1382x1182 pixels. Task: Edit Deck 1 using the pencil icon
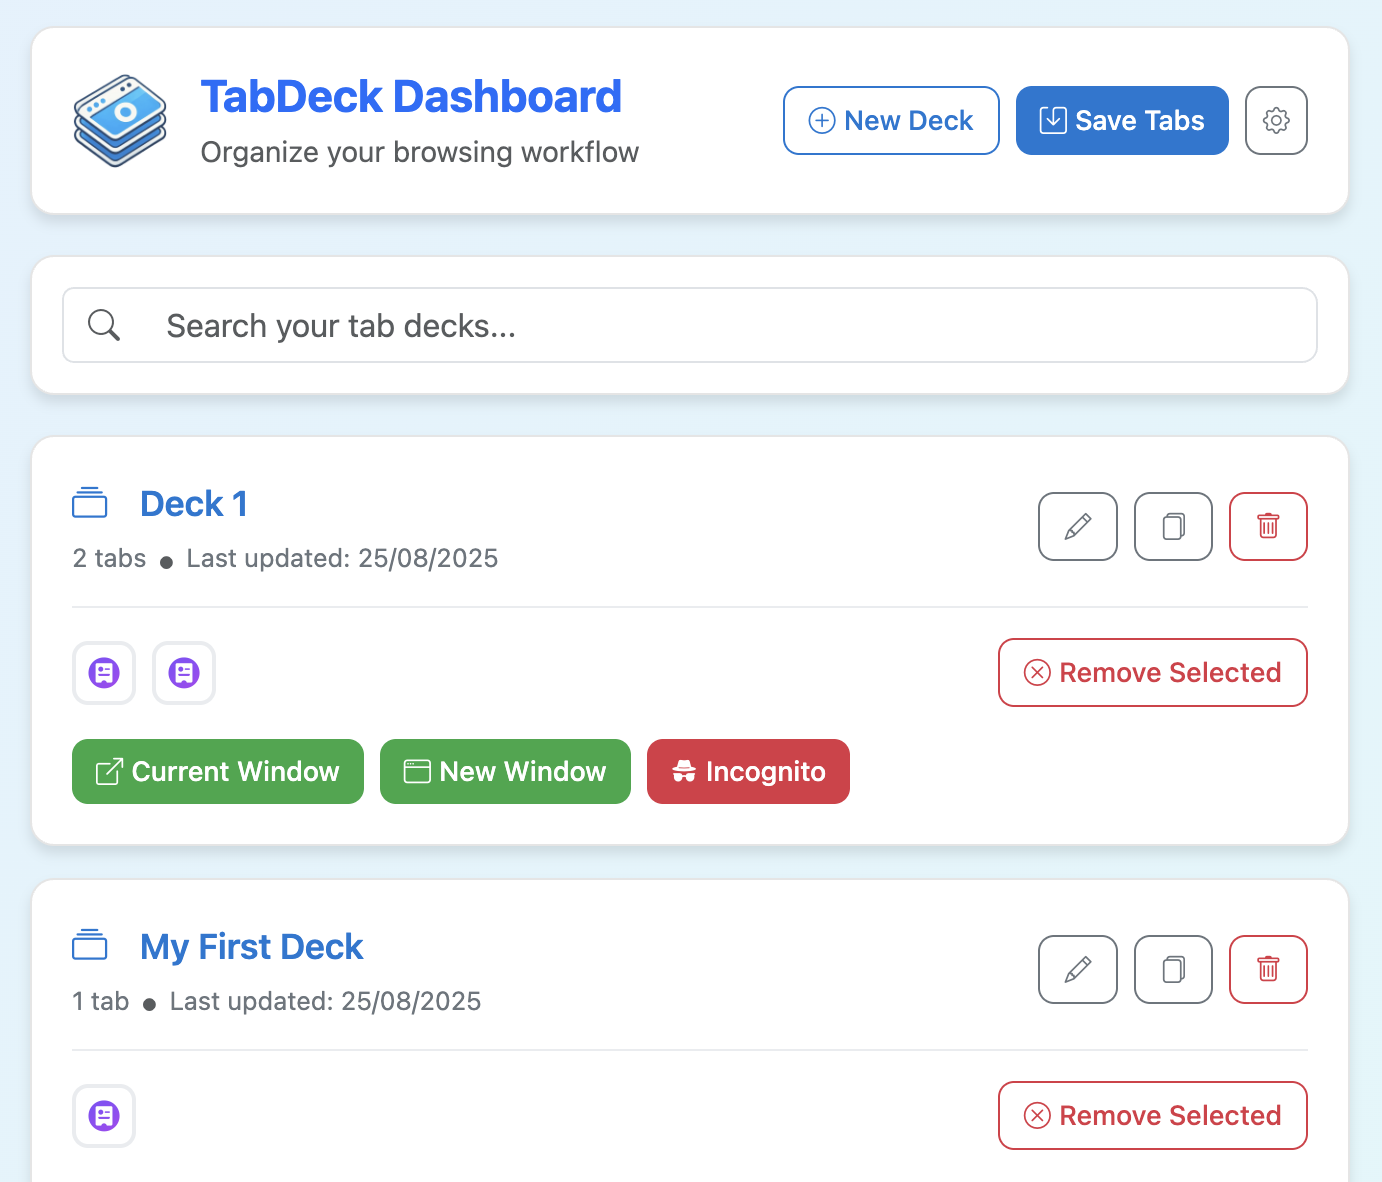click(1077, 527)
